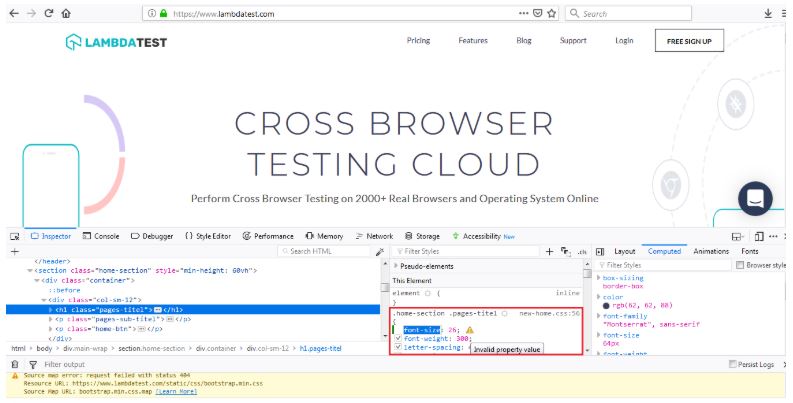
Task: Click the color swatch next to rgb(62, 62, 80)
Action: point(606,305)
